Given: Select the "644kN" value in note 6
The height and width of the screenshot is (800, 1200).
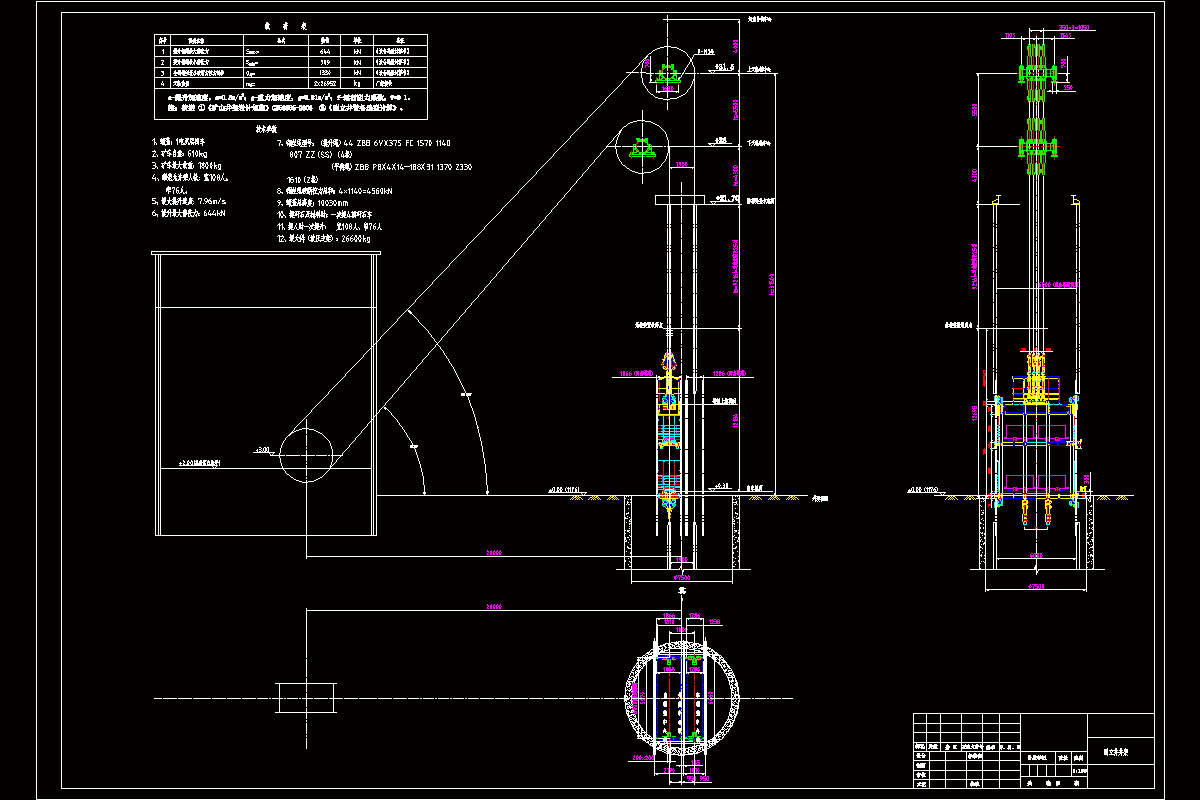Looking at the screenshot, I should [215, 213].
